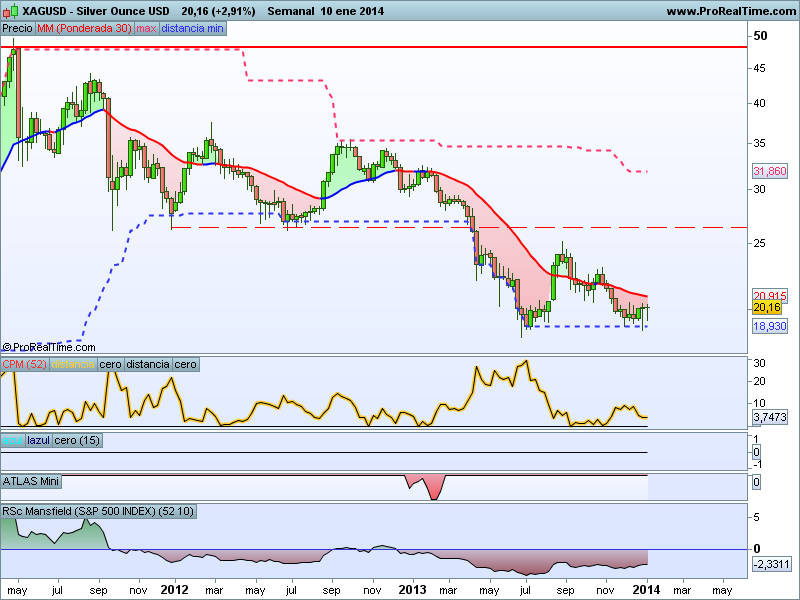Click the pink max indicator label

pos(146,28)
